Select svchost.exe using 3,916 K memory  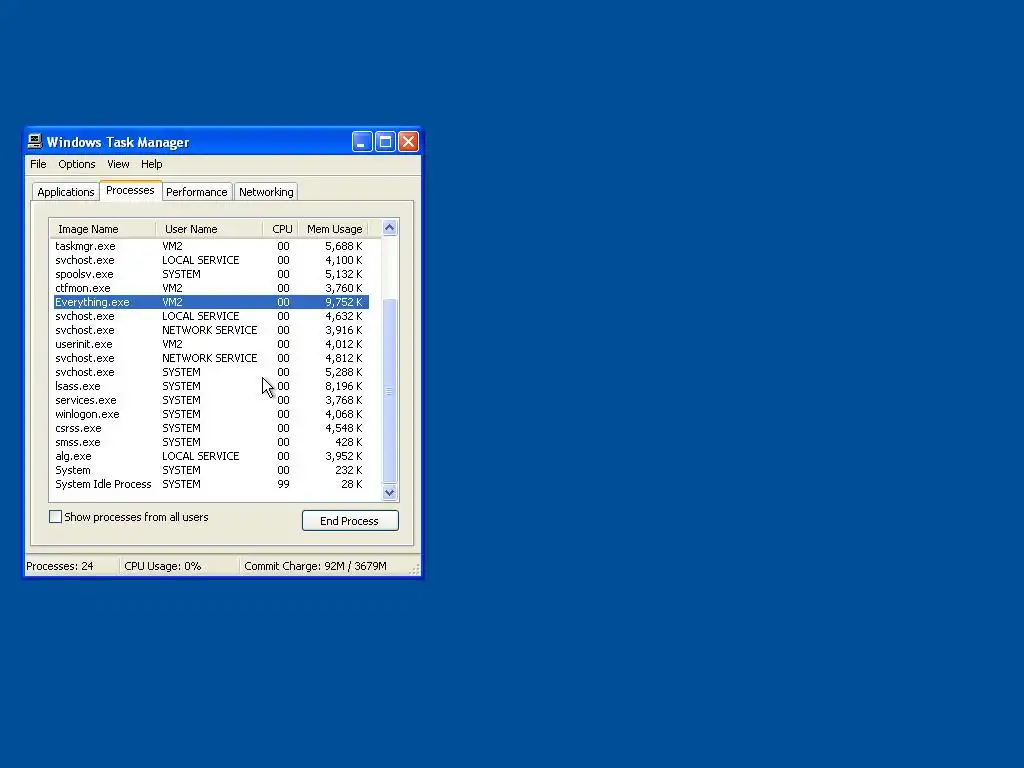pos(211,330)
